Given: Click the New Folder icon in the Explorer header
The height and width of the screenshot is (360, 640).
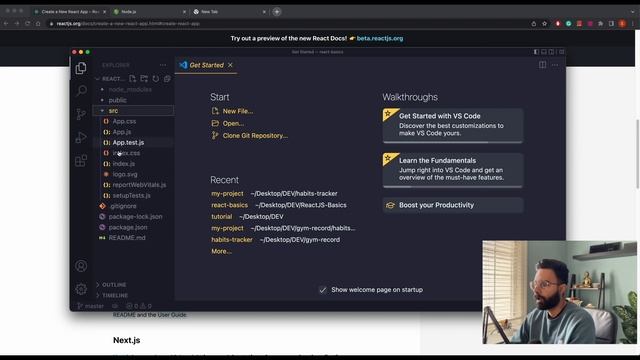Looking at the screenshot, I should coord(144,78).
